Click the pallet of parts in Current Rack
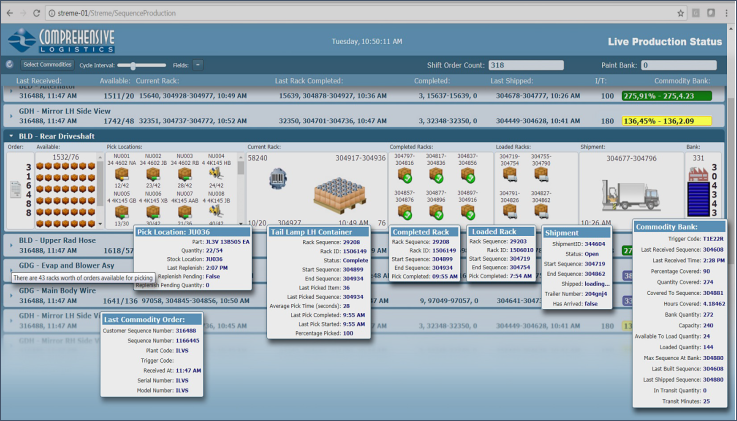 click(339, 194)
